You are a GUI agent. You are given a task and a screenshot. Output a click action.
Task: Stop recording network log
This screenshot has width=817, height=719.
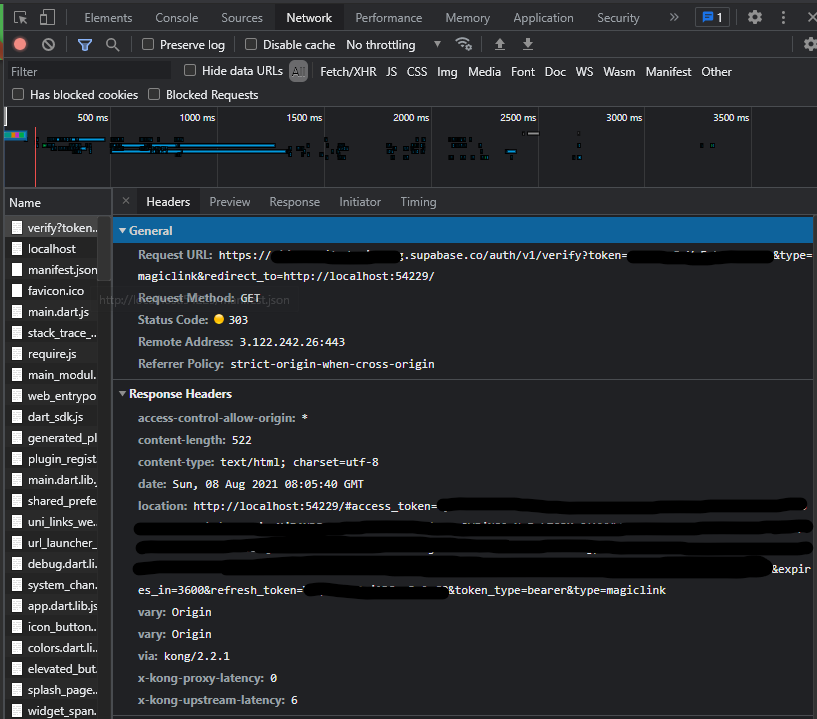20,45
